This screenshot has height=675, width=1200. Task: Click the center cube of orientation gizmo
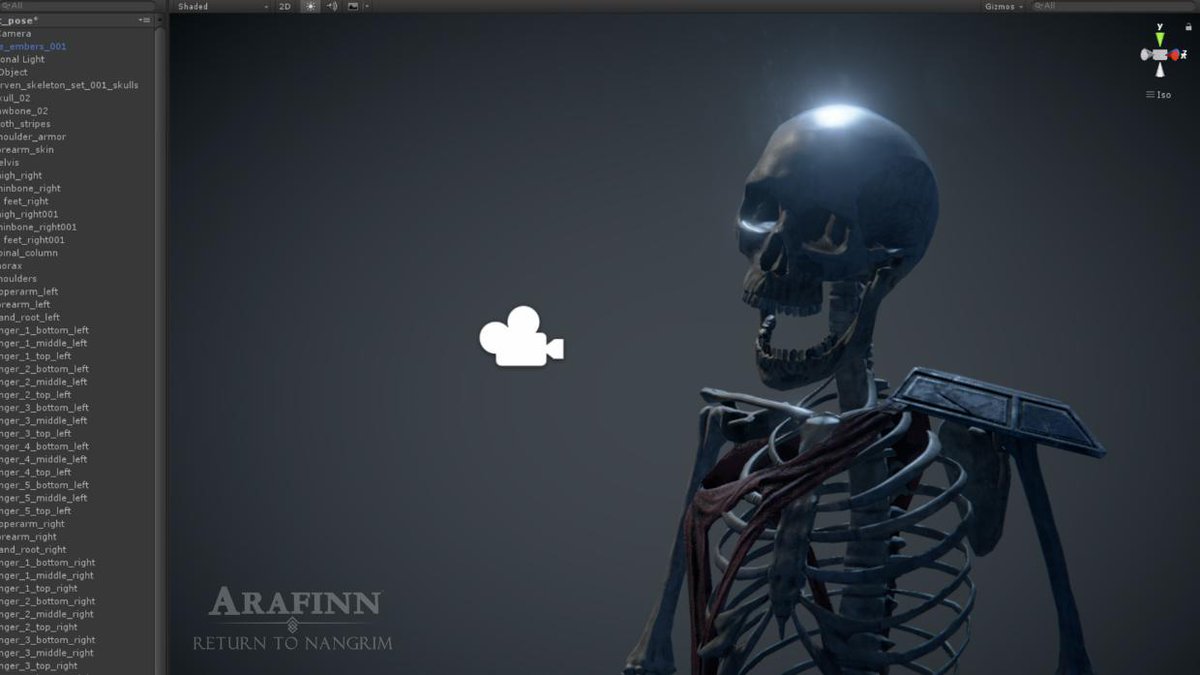(1160, 55)
